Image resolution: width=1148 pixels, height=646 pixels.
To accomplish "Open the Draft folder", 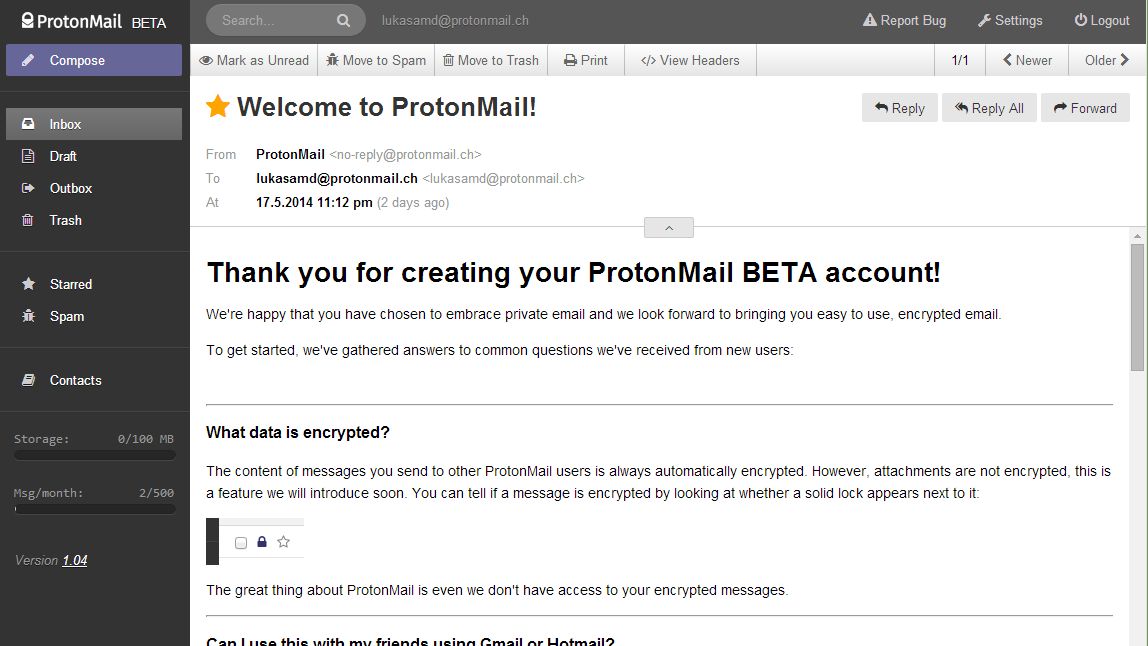I will coord(63,156).
